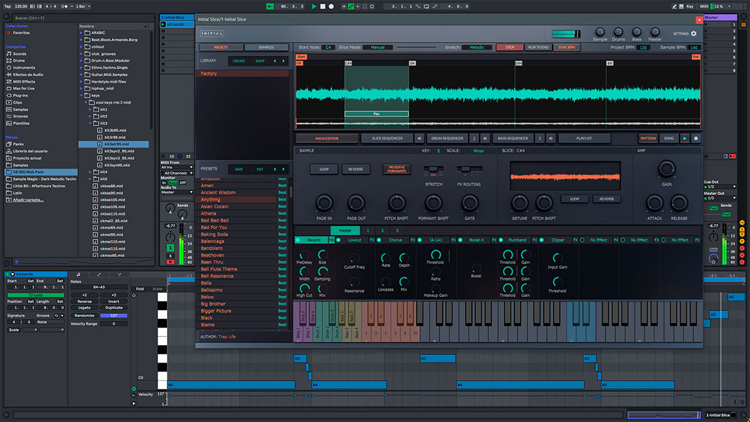Open the Stretch Melodic dropdown
The image size is (750, 422).
479,47
